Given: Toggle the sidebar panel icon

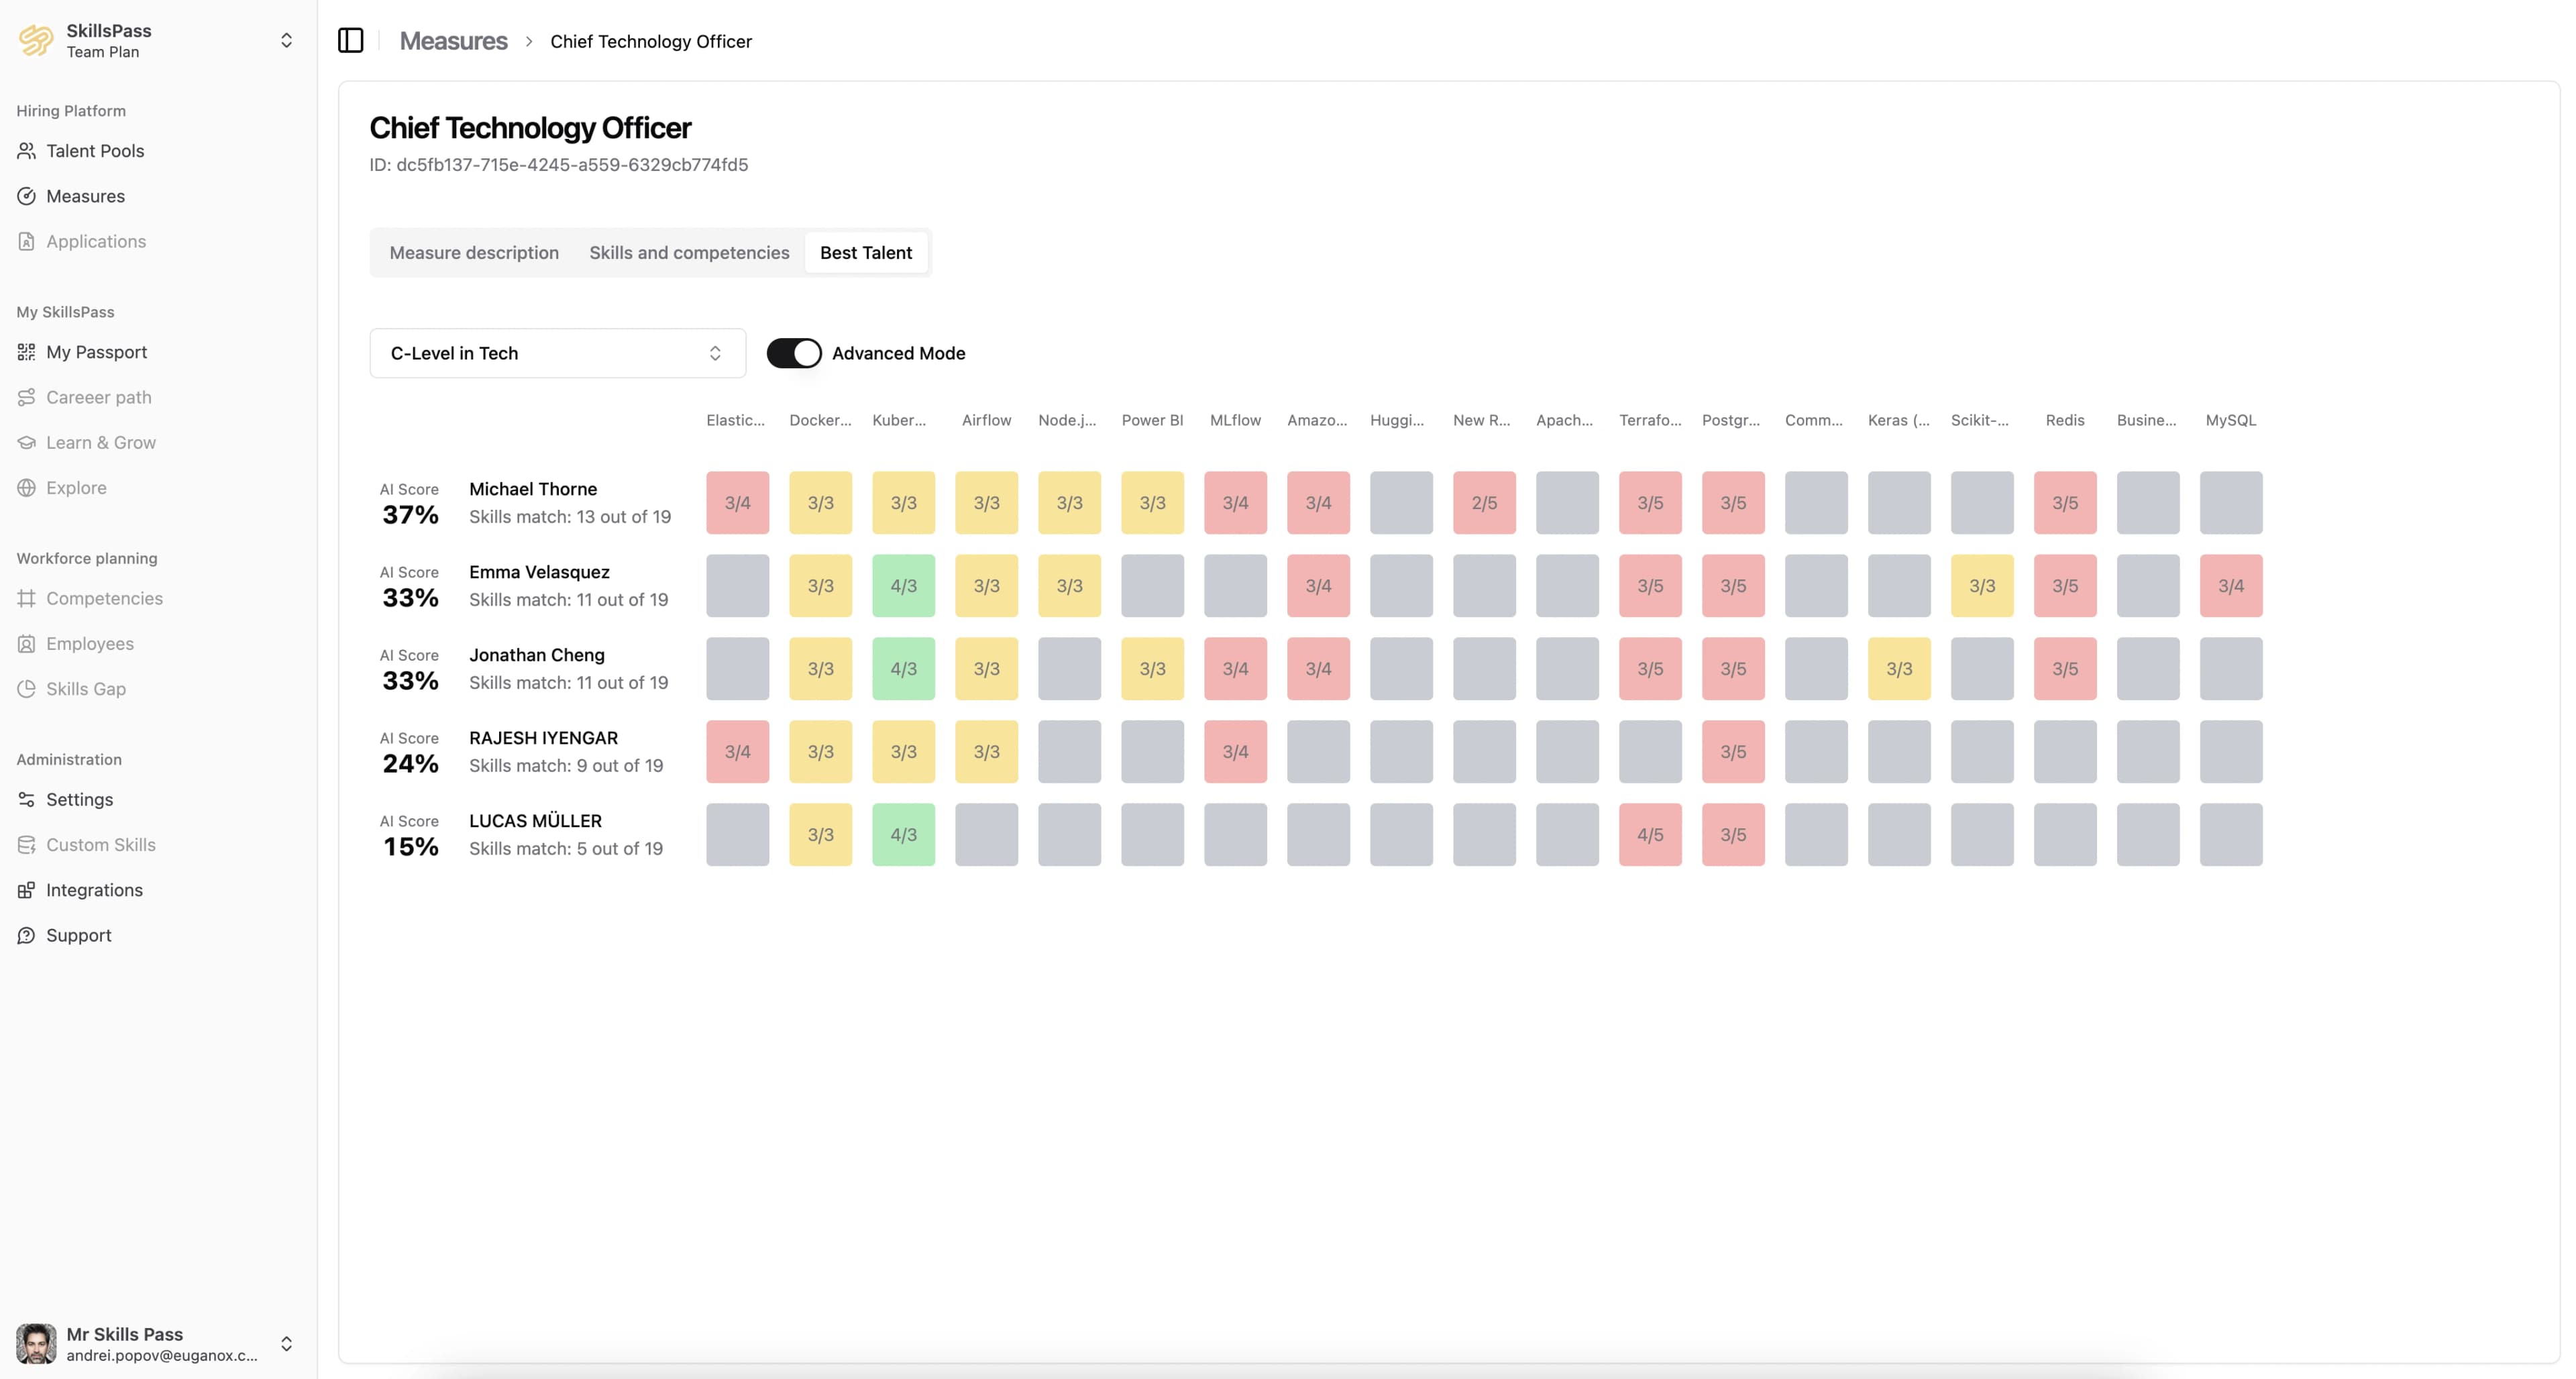Looking at the screenshot, I should click(x=350, y=41).
